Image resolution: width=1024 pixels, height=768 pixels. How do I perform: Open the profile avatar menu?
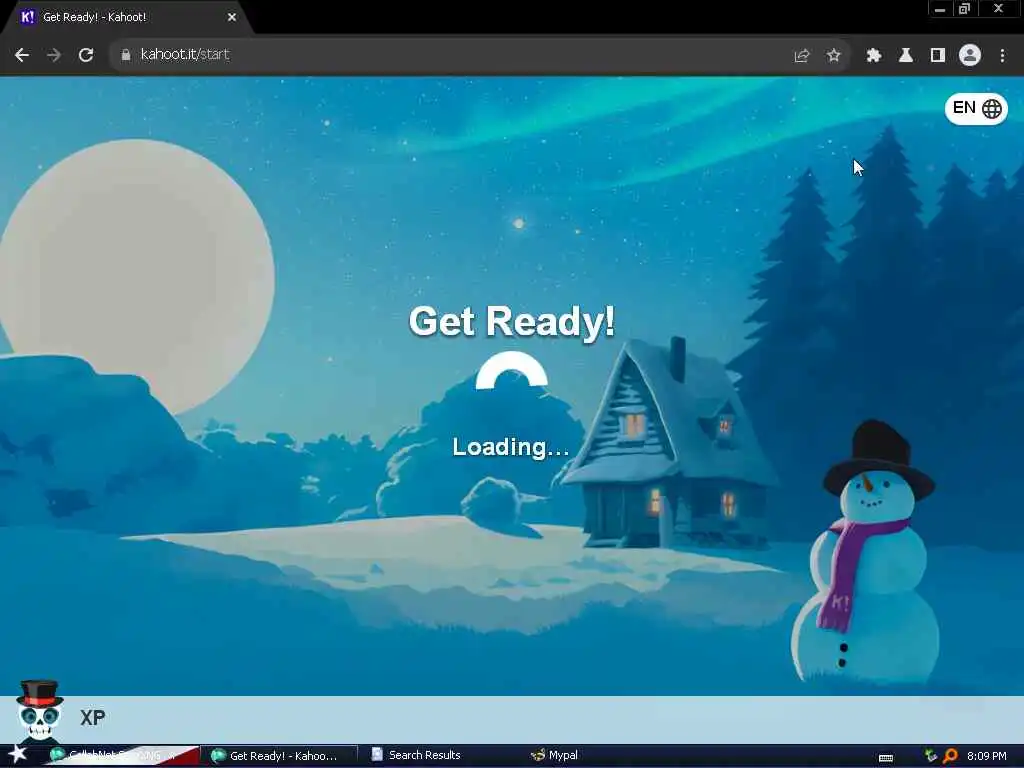(970, 56)
